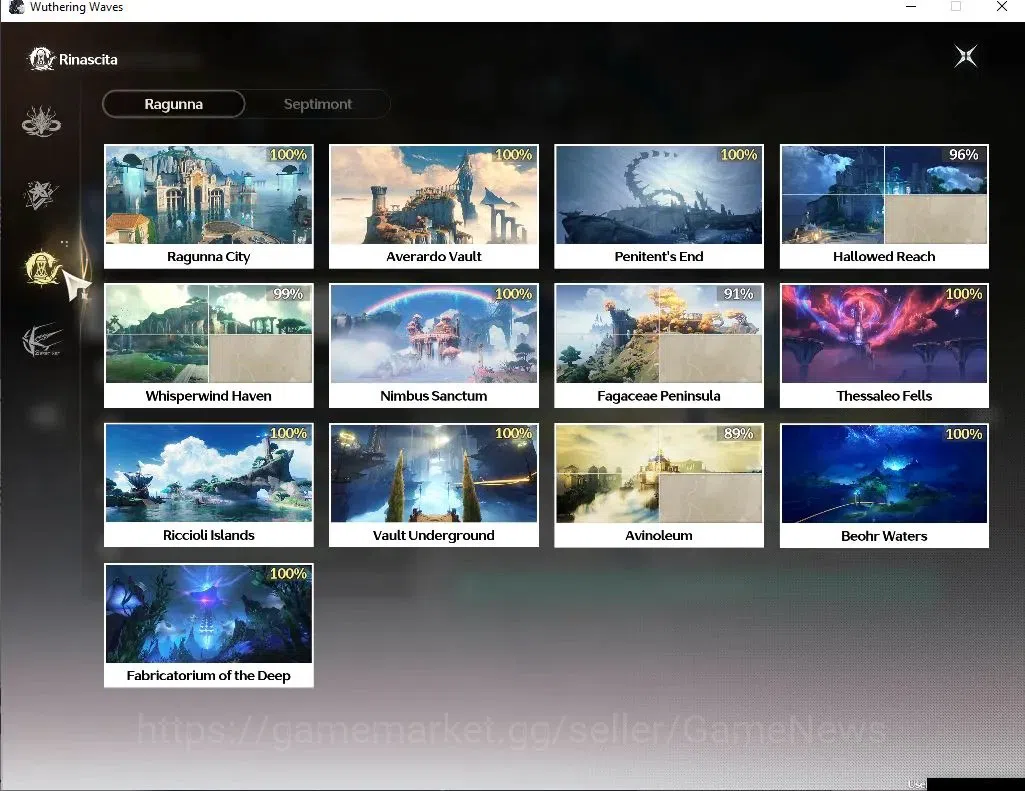1025x791 pixels.
Task: Click the Wuthering Waves app icon in title bar
Action: click(16, 7)
